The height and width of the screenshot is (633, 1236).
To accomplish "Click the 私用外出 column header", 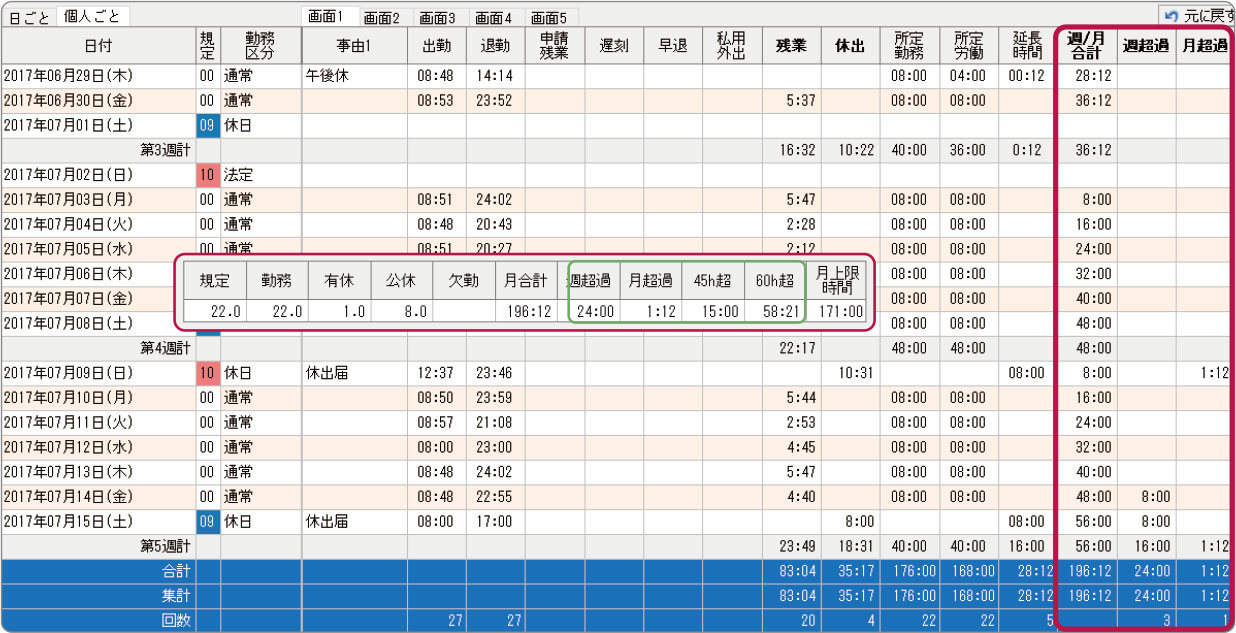I will tap(731, 46).
